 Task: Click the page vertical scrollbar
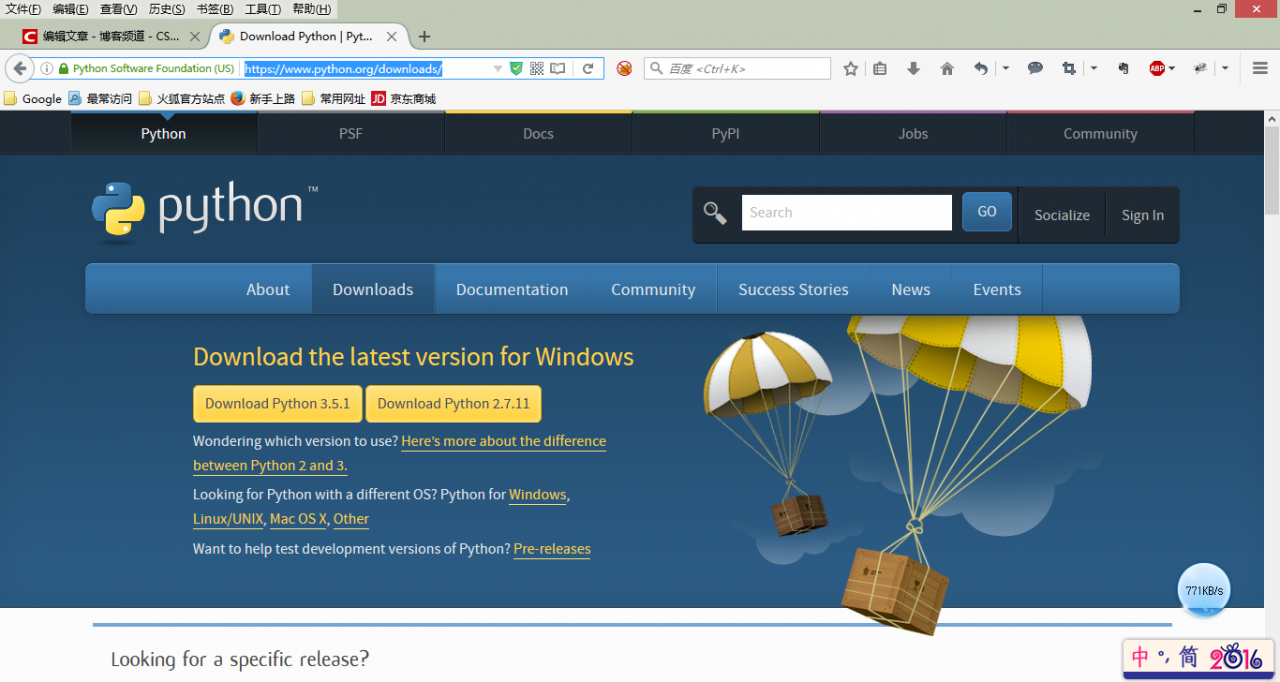coord(1272,396)
